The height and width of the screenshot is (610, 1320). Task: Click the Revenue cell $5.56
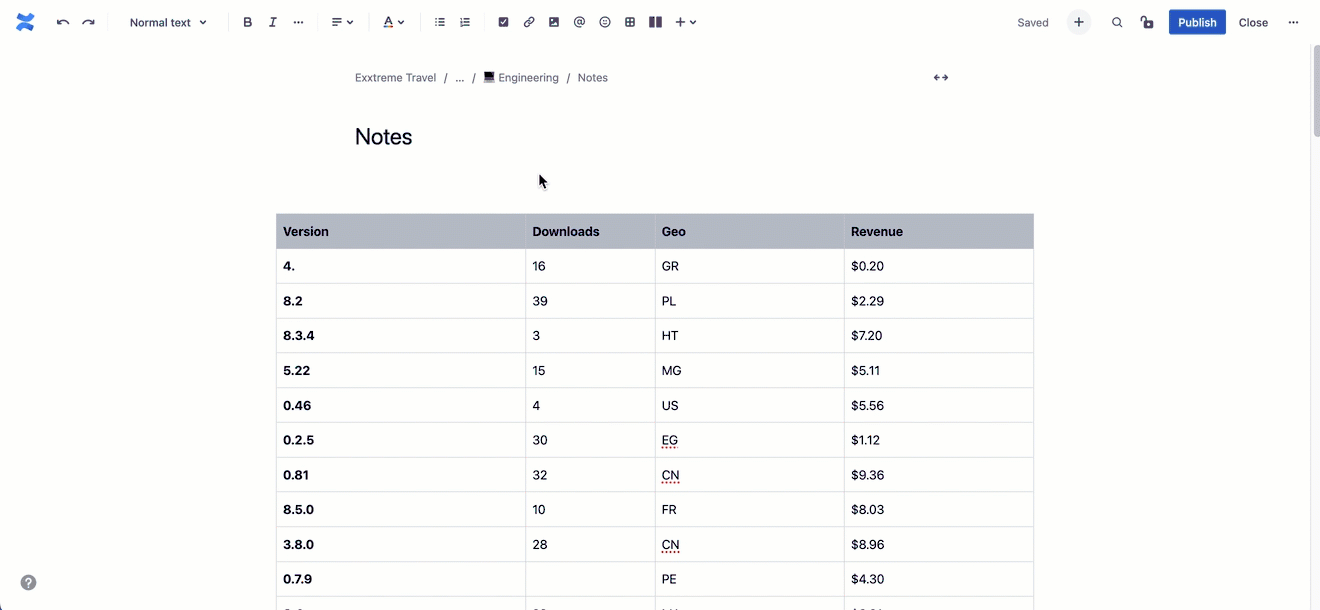[939, 405]
